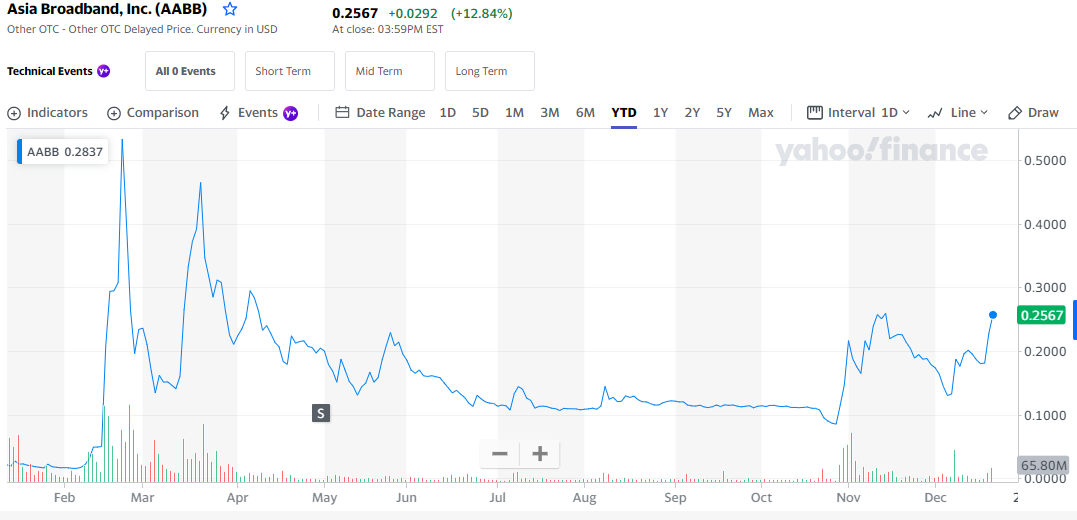Click the 65.80M volume label
This screenshot has width=1077, height=520.
click(1042, 465)
